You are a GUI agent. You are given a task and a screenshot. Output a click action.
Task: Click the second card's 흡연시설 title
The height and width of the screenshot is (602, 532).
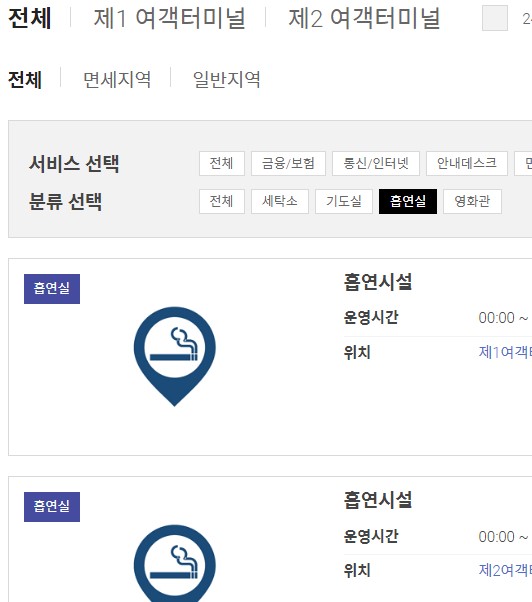[378, 500]
